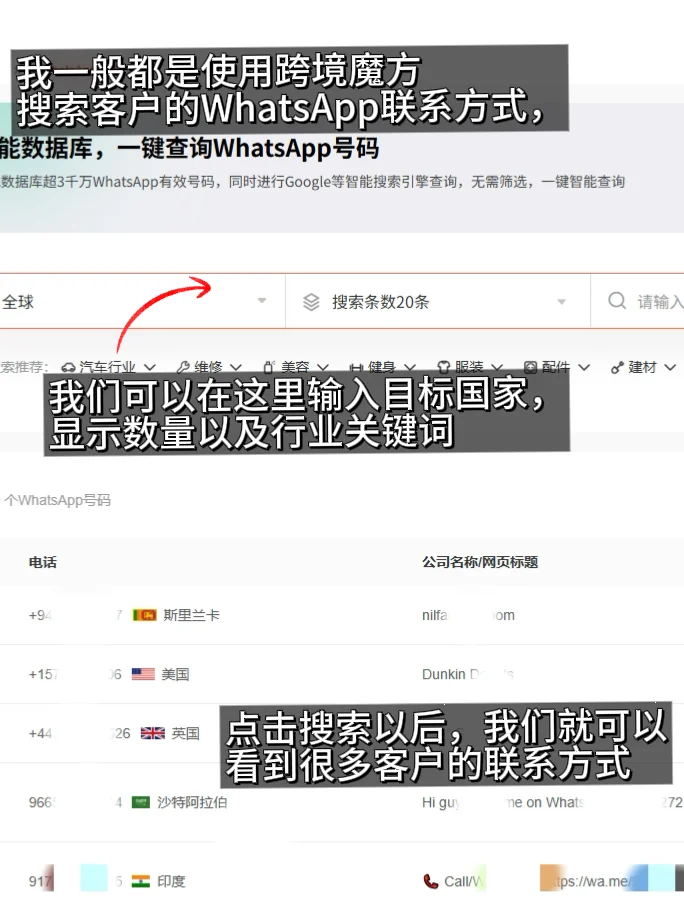Click the 建材 category icon
This screenshot has width=684, height=912.
click(617, 368)
